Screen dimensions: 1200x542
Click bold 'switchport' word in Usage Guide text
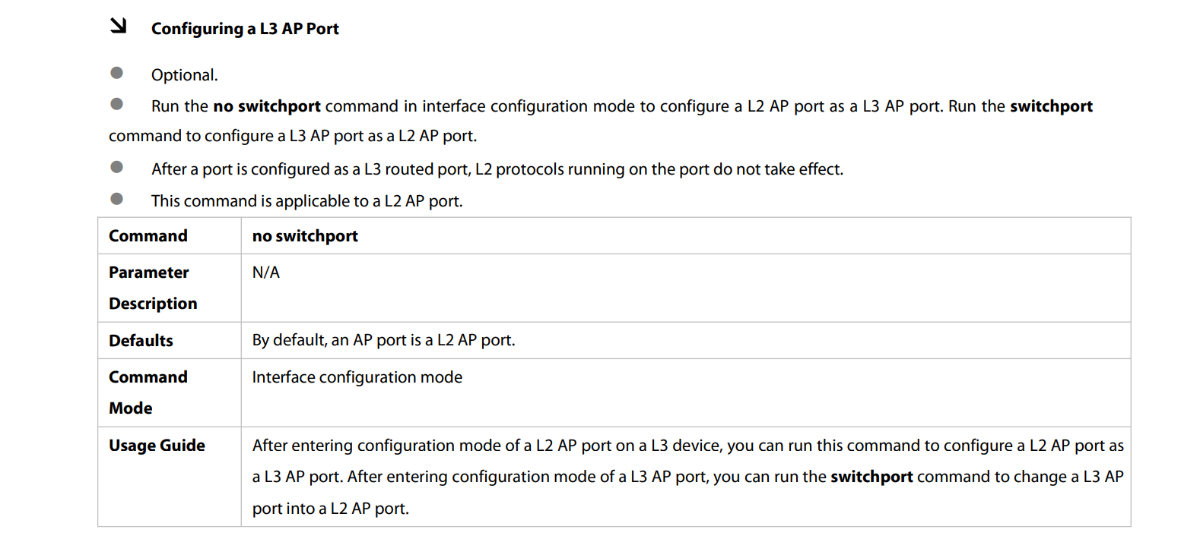coord(872,477)
